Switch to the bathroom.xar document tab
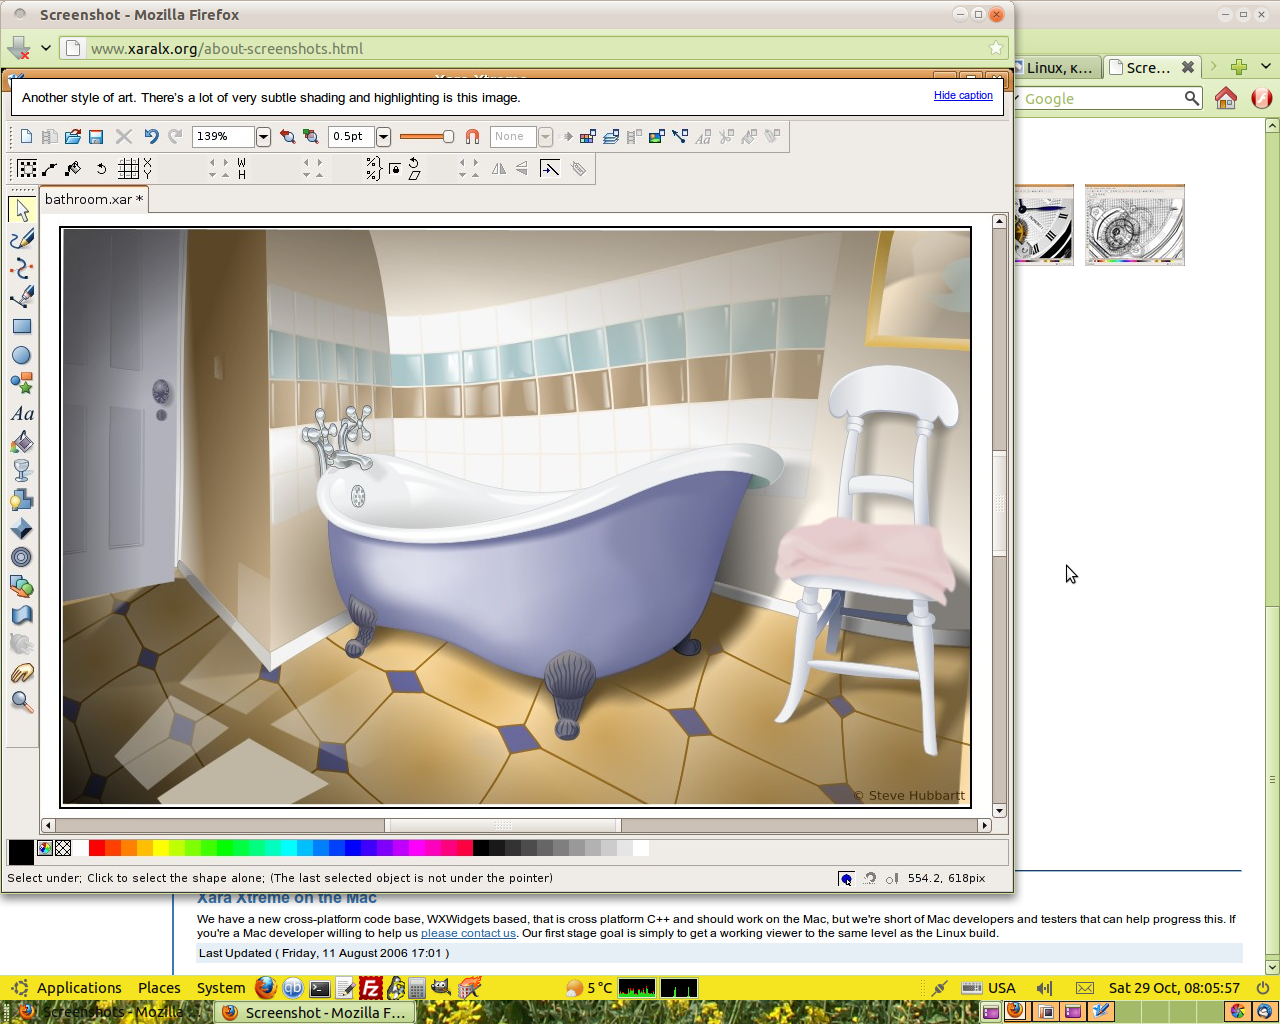 click(93, 199)
